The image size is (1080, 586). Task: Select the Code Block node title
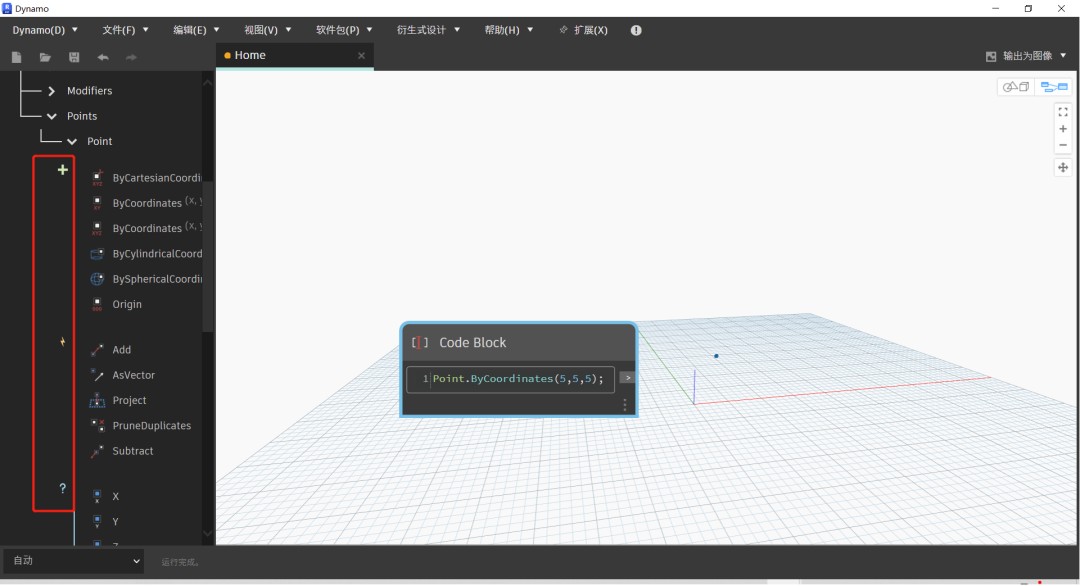(x=472, y=342)
